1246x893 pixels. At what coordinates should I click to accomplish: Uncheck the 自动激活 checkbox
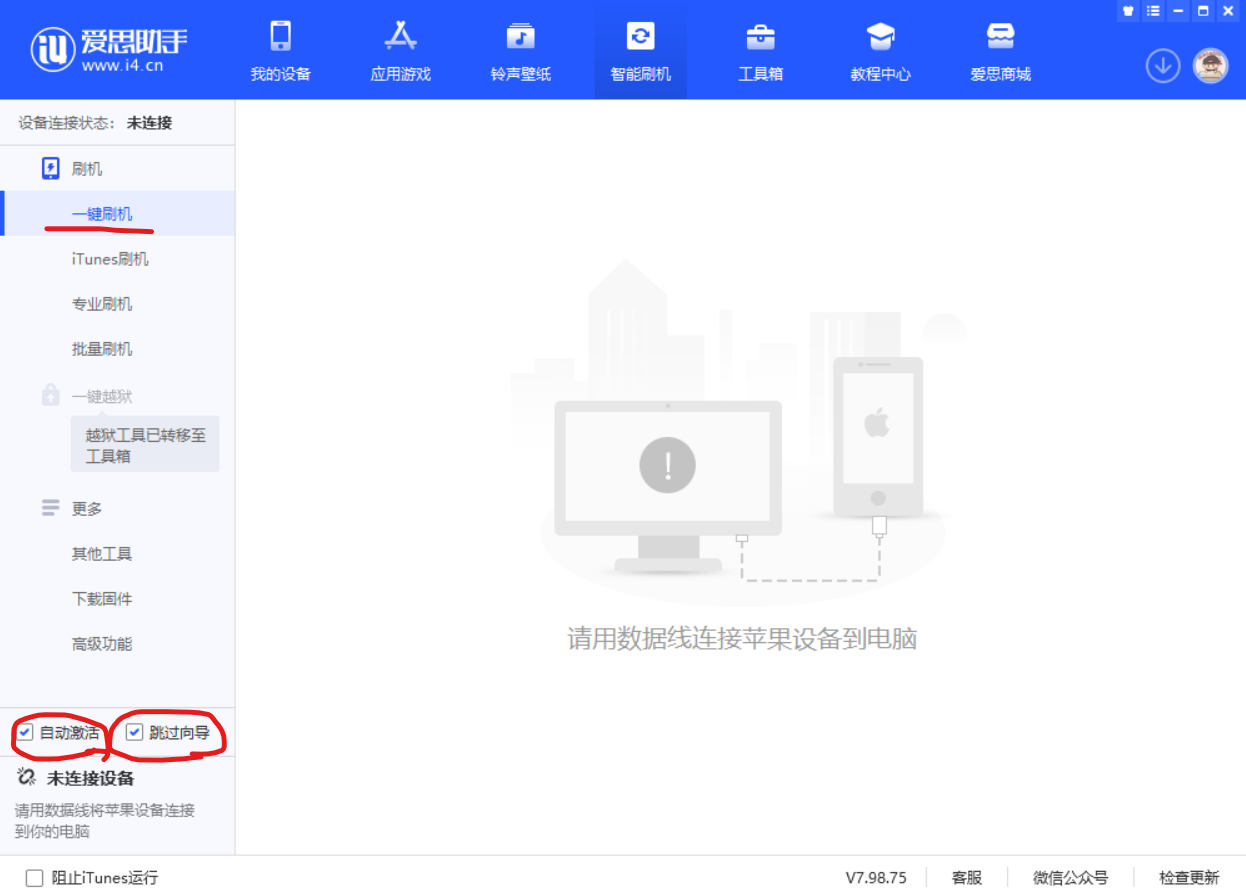pos(26,732)
